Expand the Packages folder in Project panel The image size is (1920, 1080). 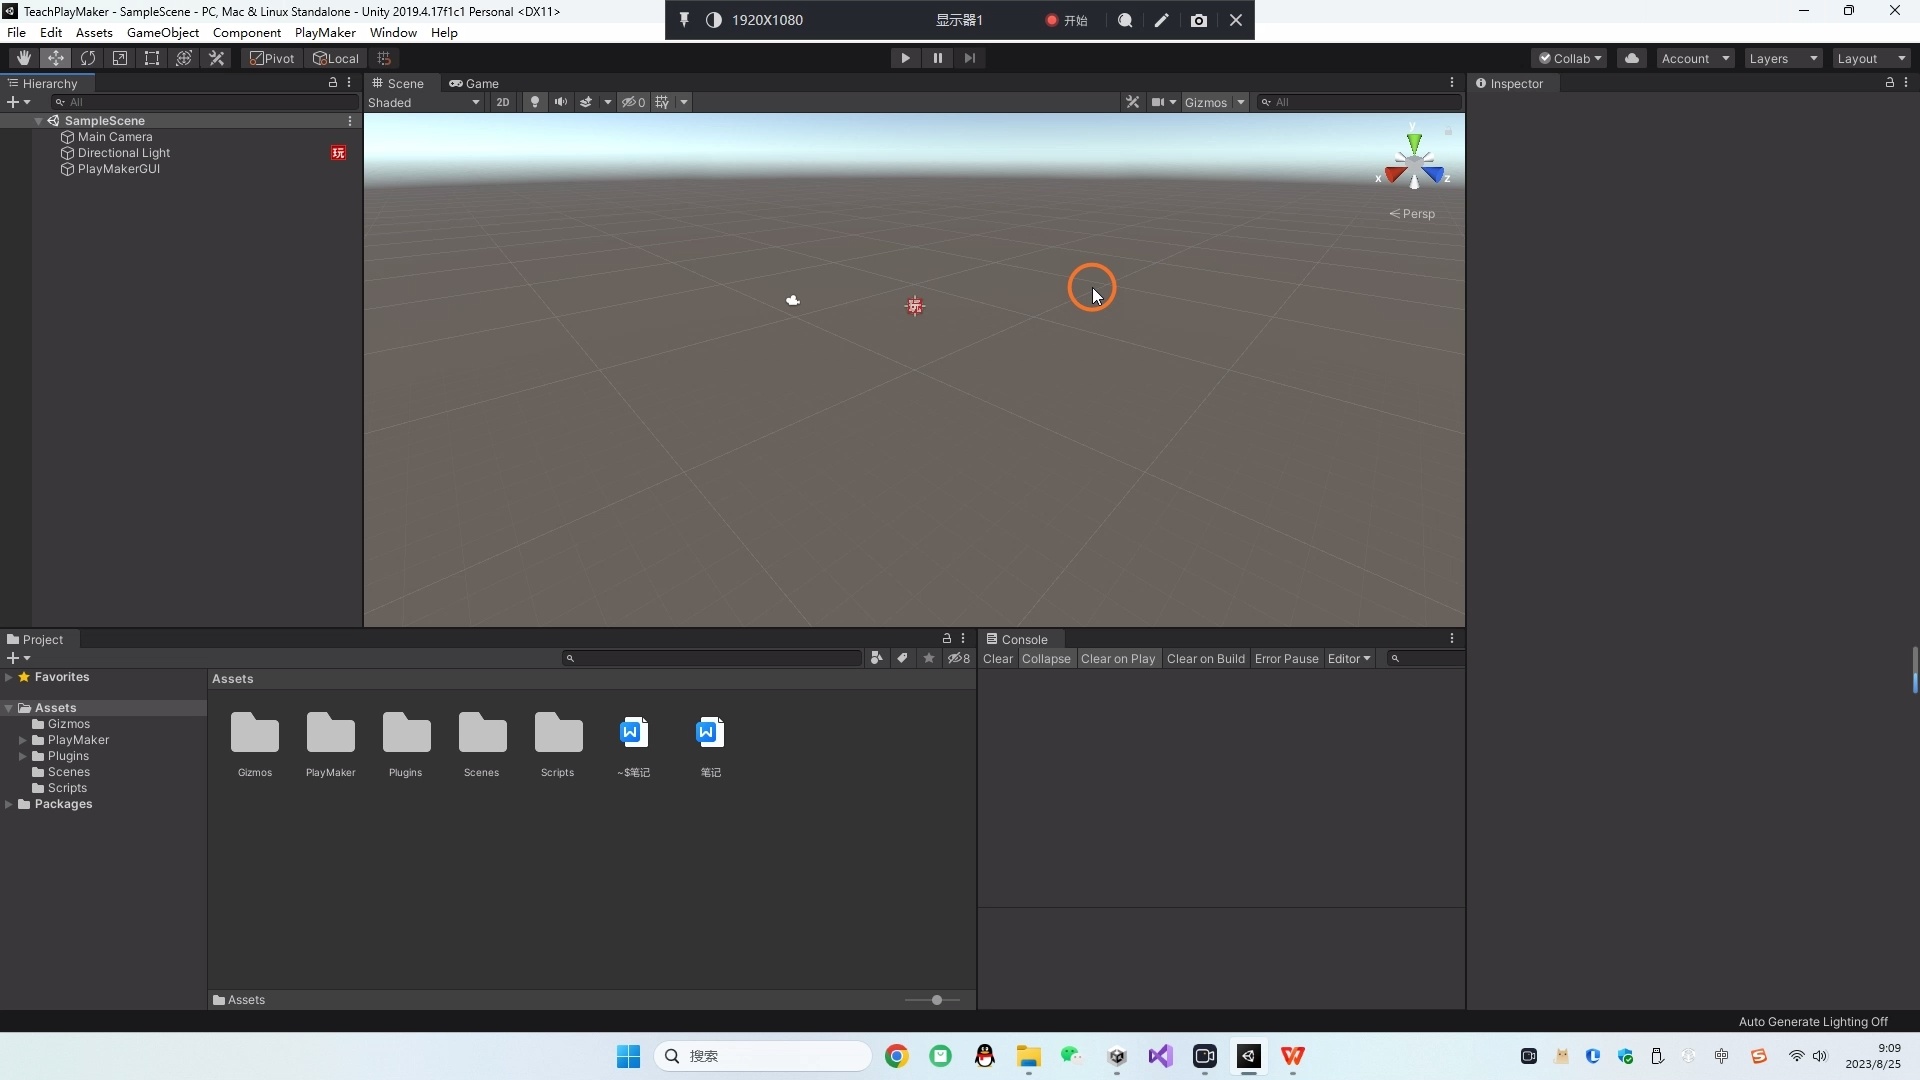(x=10, y=804)
